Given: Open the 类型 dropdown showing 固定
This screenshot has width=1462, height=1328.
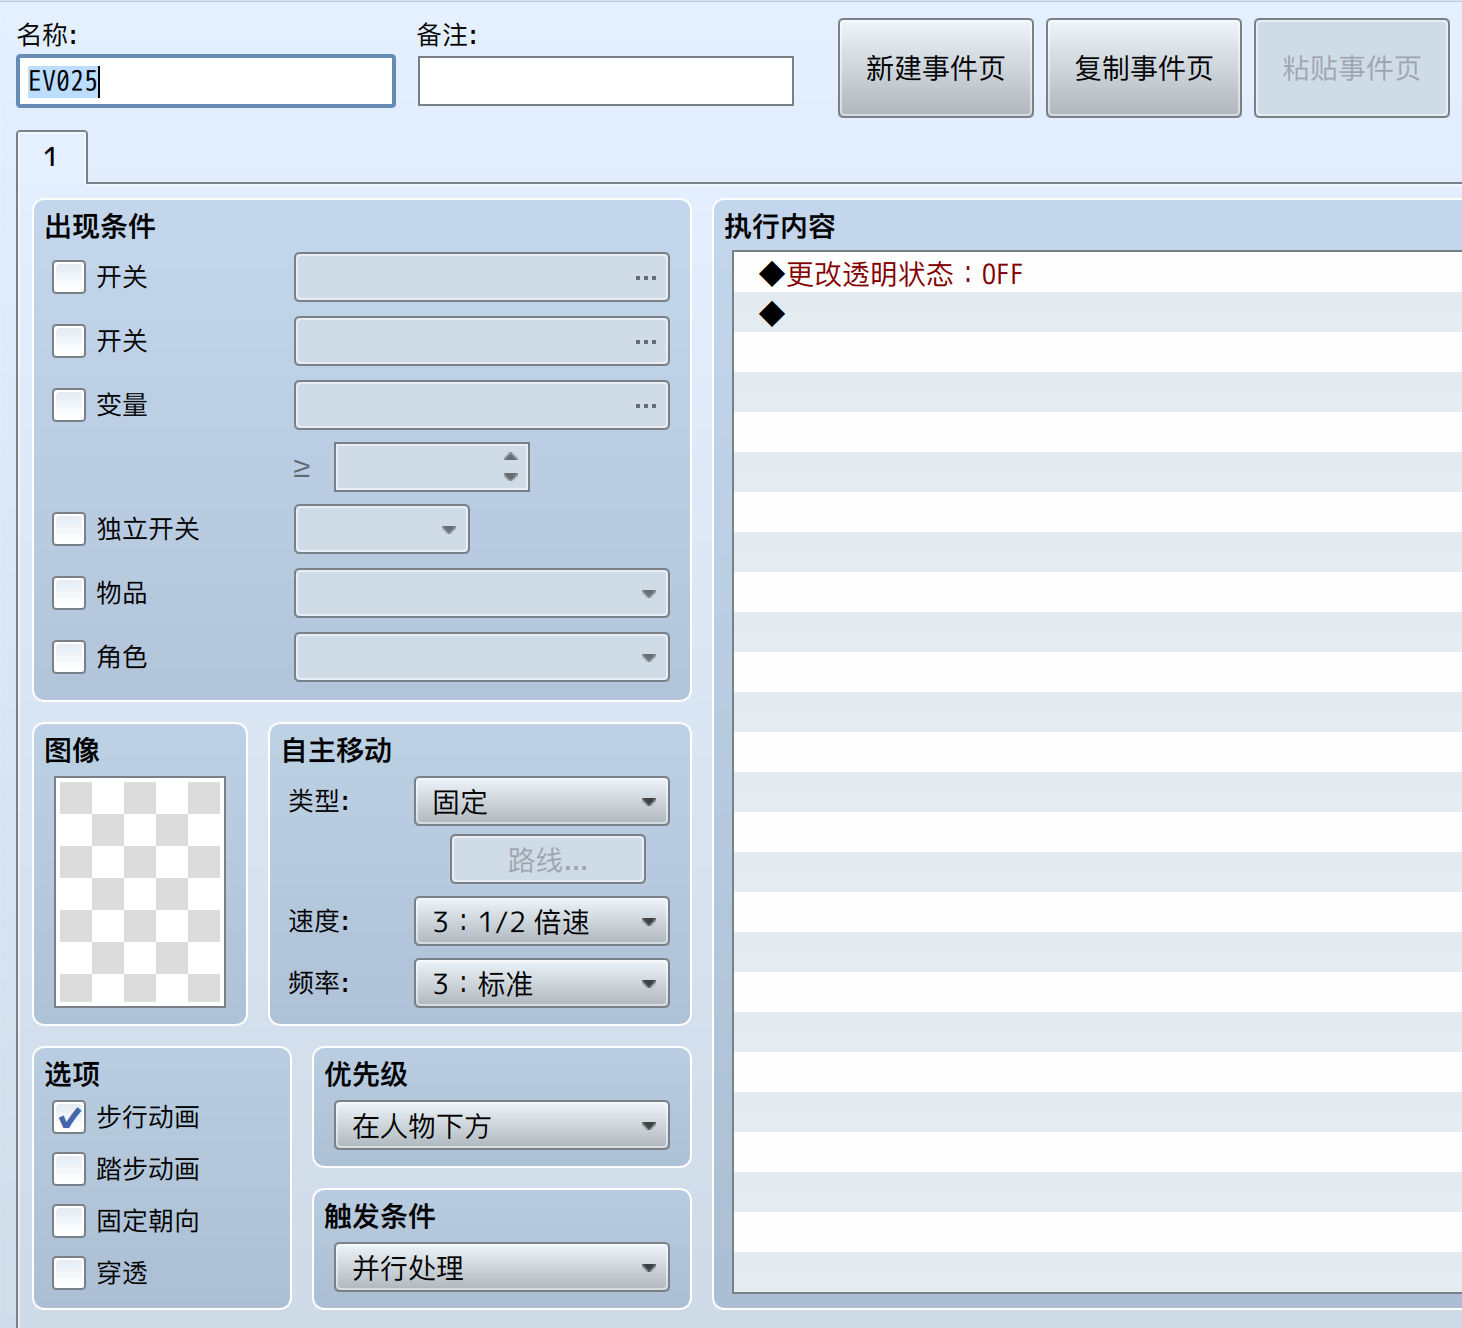Looking at the screenshot, I should coord(542,801).
